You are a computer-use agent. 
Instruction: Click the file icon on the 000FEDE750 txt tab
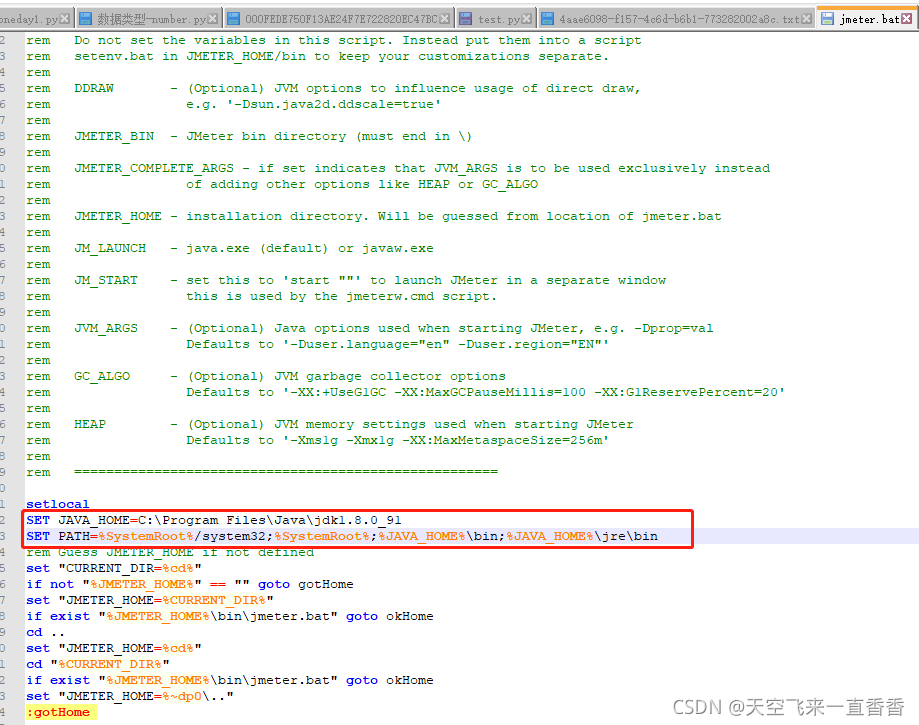[x=232, y=17]
